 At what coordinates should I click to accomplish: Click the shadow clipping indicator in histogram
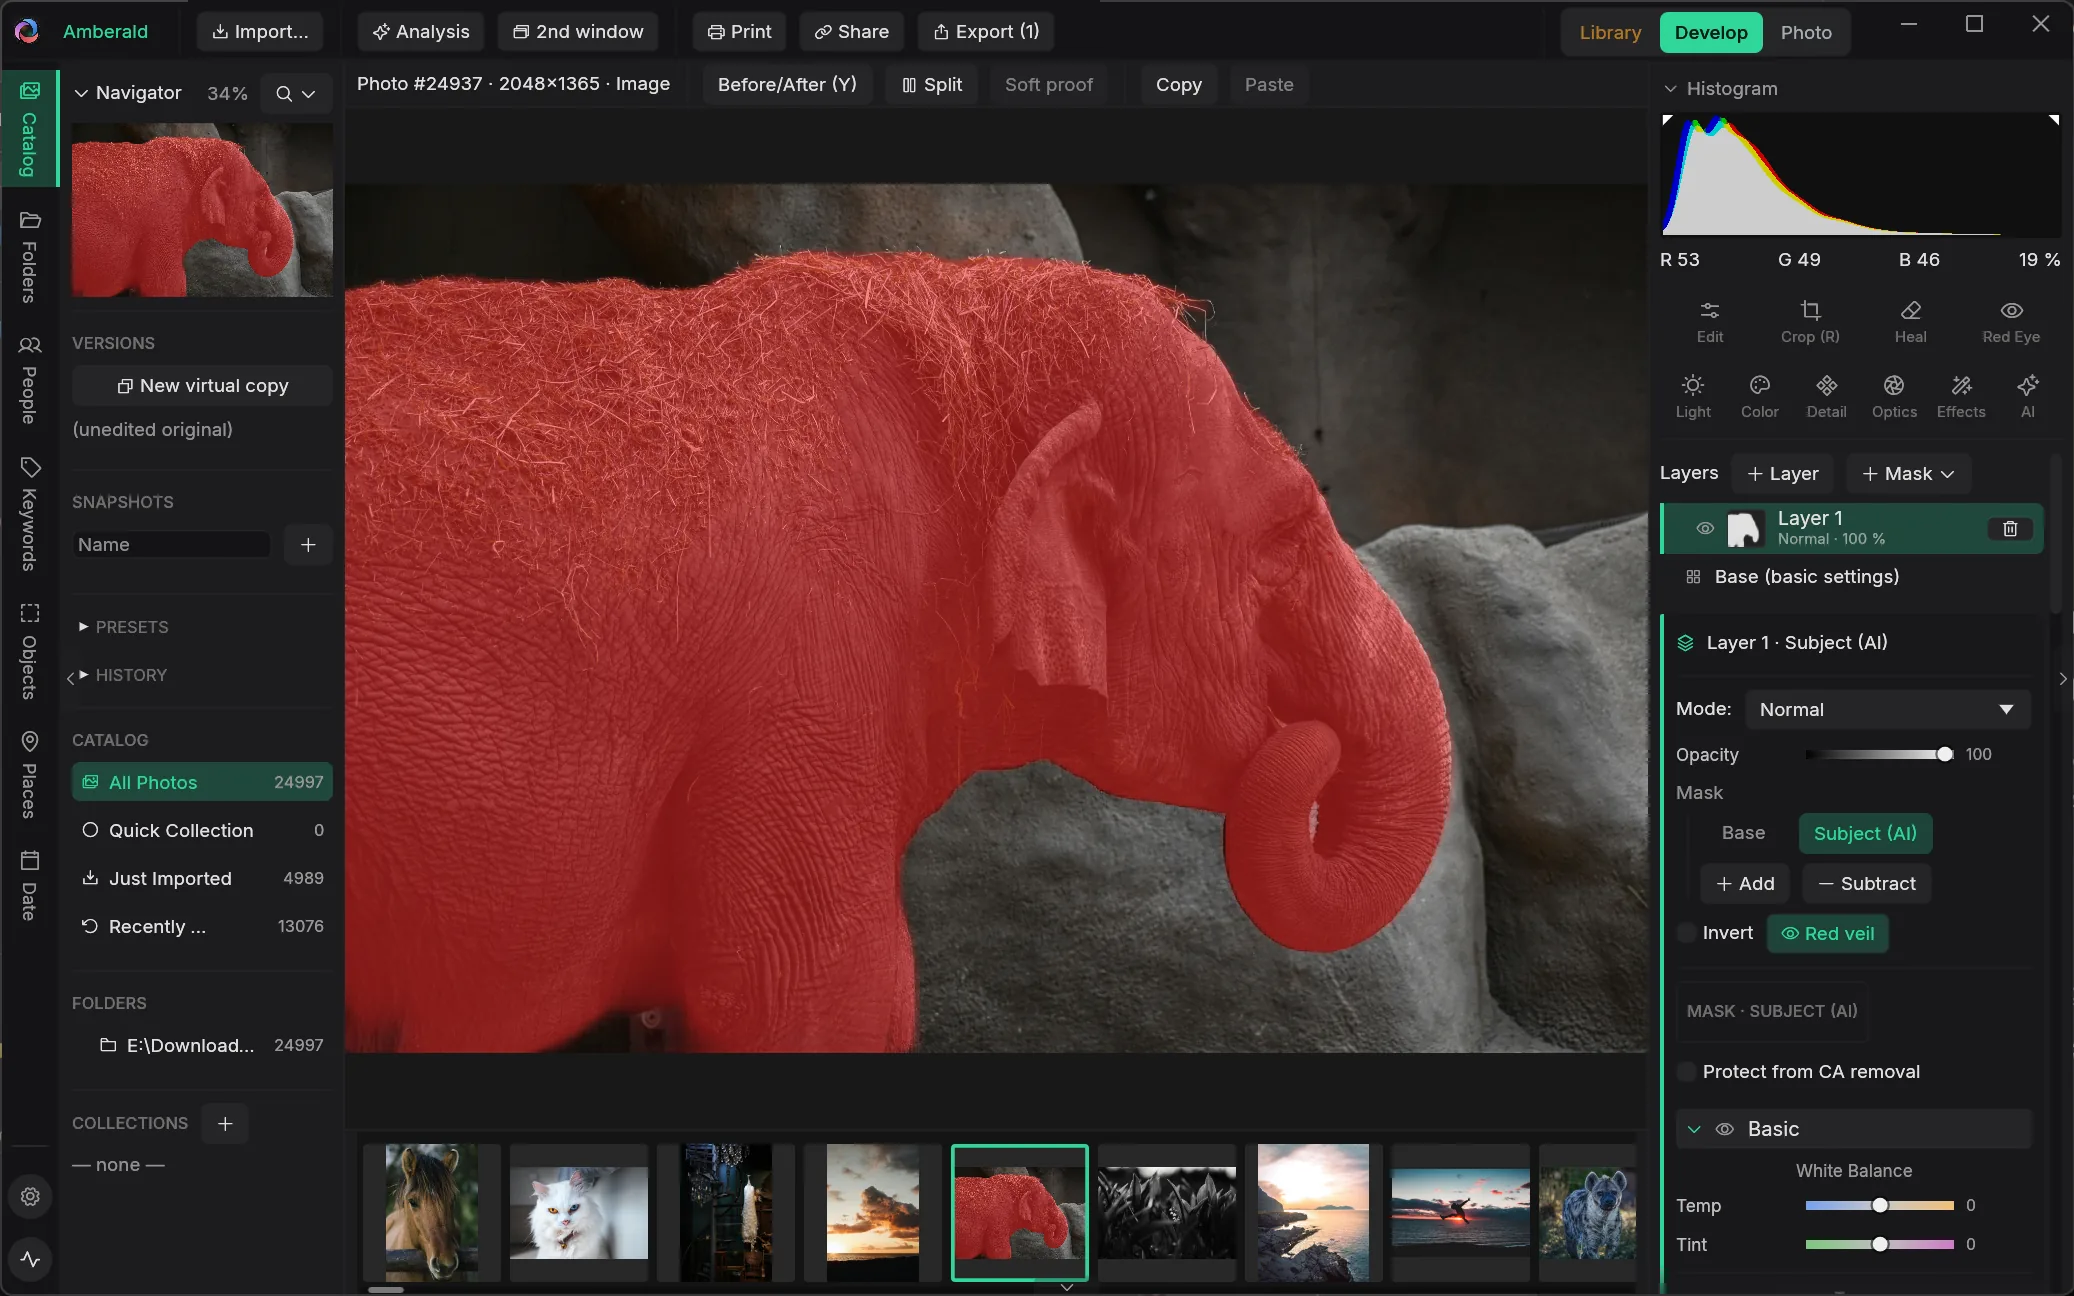pos(1668,120)
